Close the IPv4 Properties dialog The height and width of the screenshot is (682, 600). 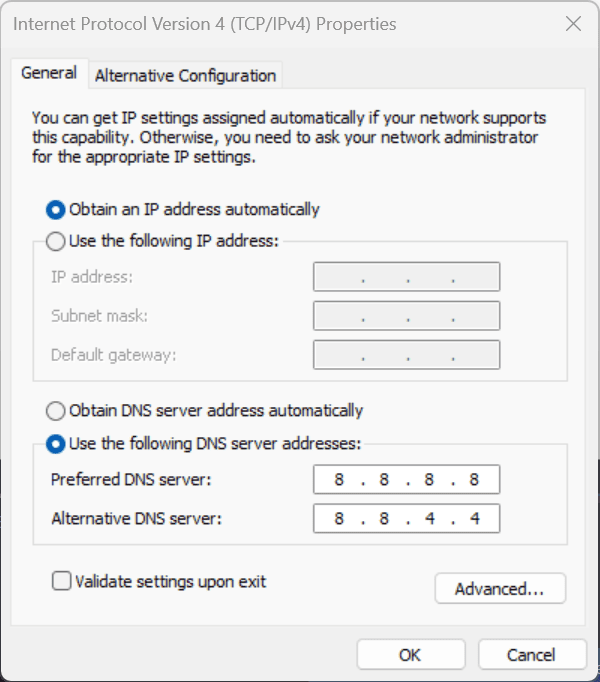click(x=573, y=24)
